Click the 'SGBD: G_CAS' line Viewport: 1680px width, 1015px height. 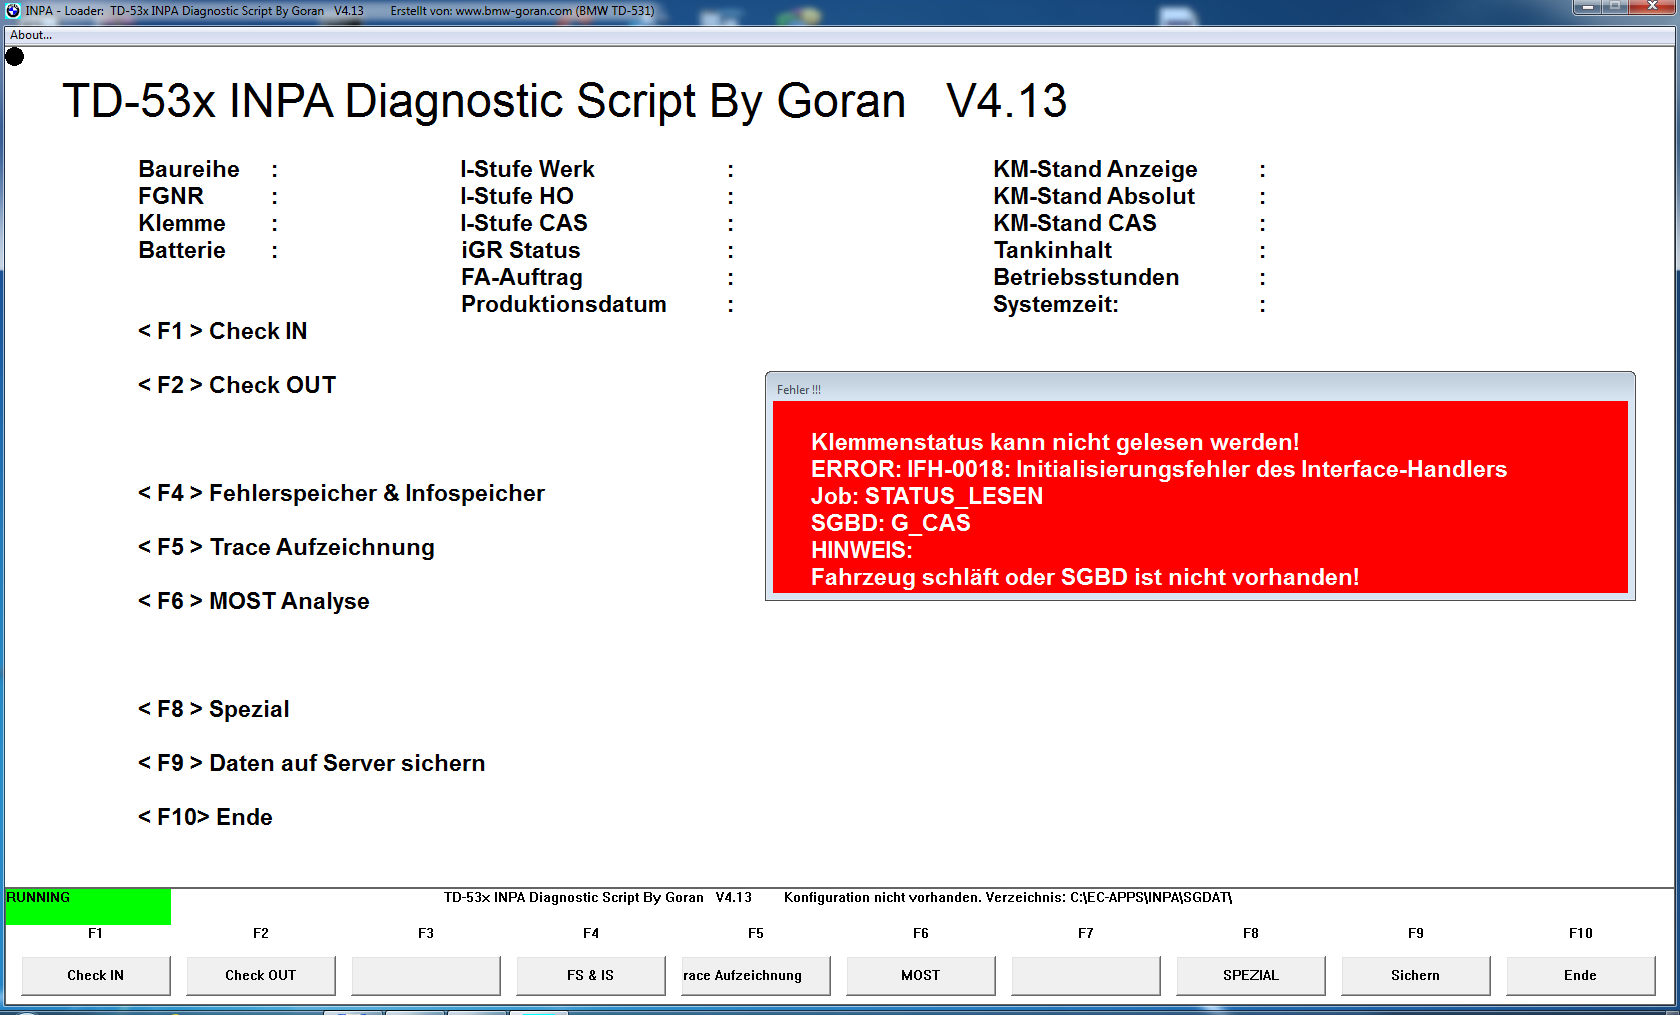coord(891,523)
